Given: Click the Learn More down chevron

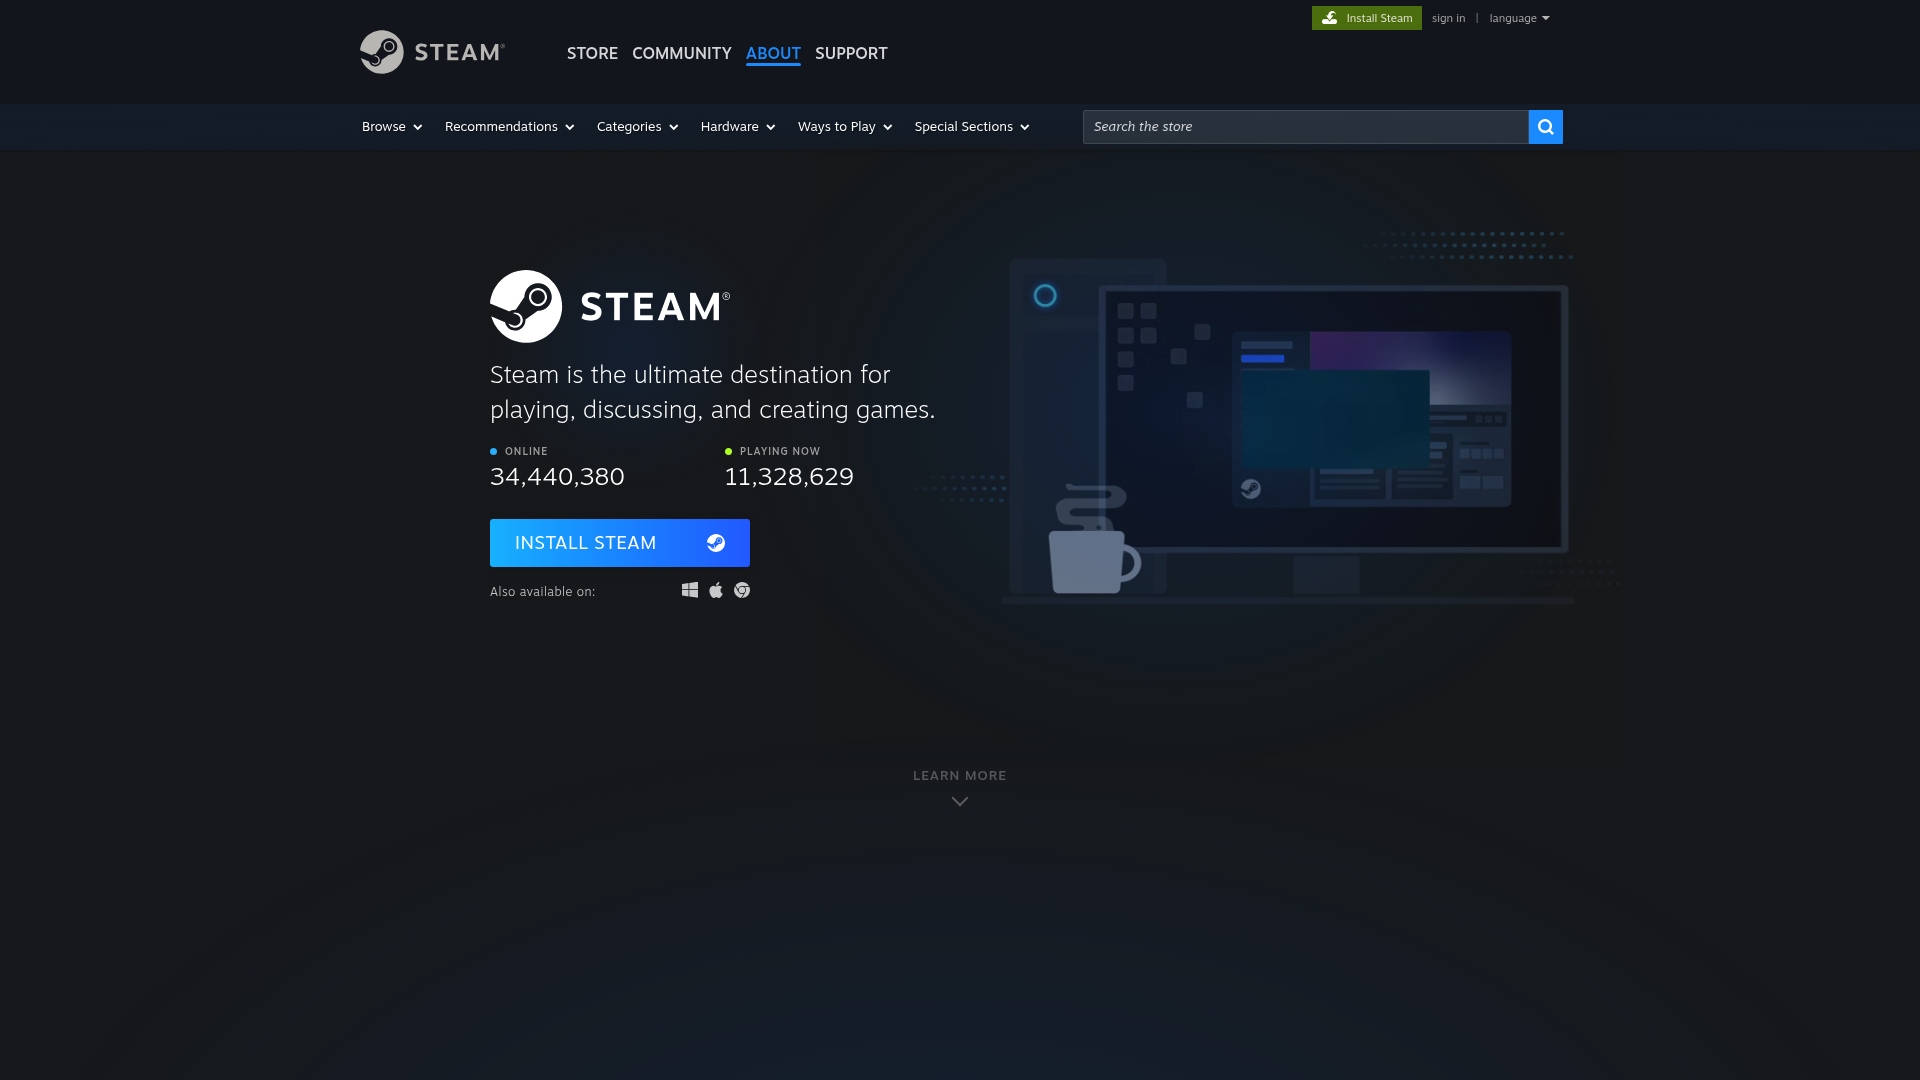Looking at the screenshot, I should pyautogui.click(x=960, y=801).
